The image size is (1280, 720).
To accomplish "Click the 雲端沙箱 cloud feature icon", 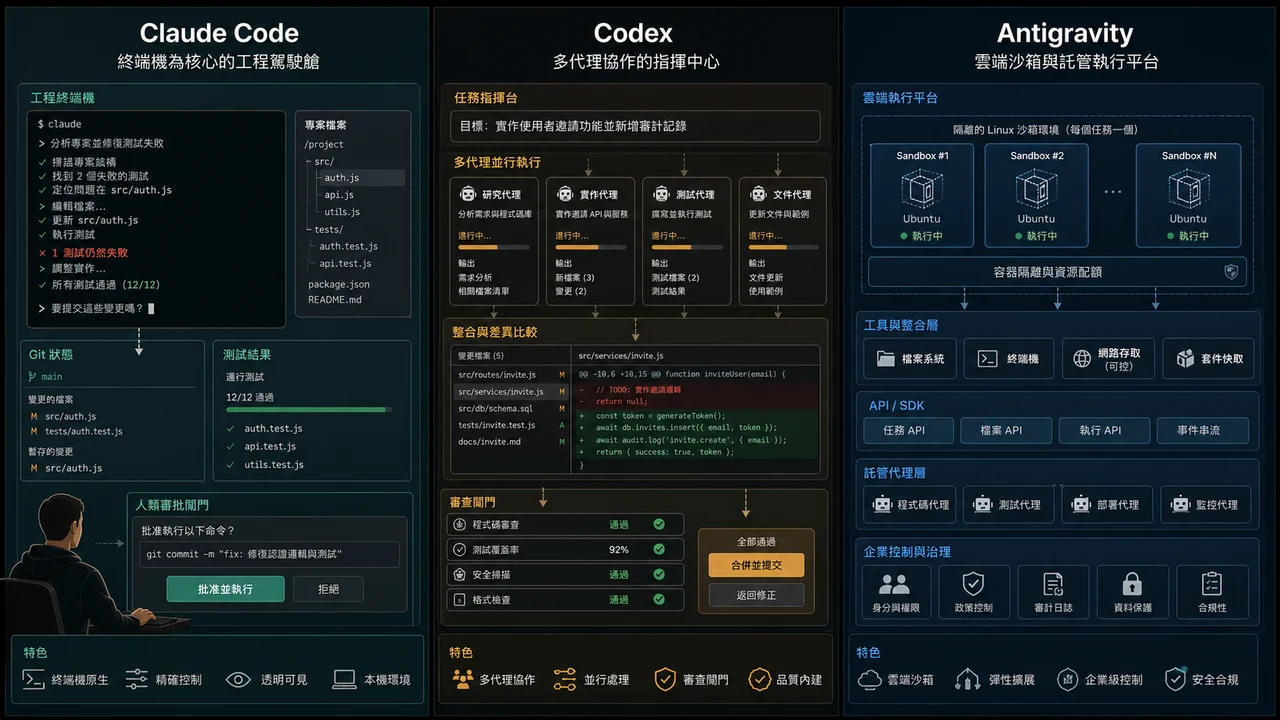I will pos(870,679).
